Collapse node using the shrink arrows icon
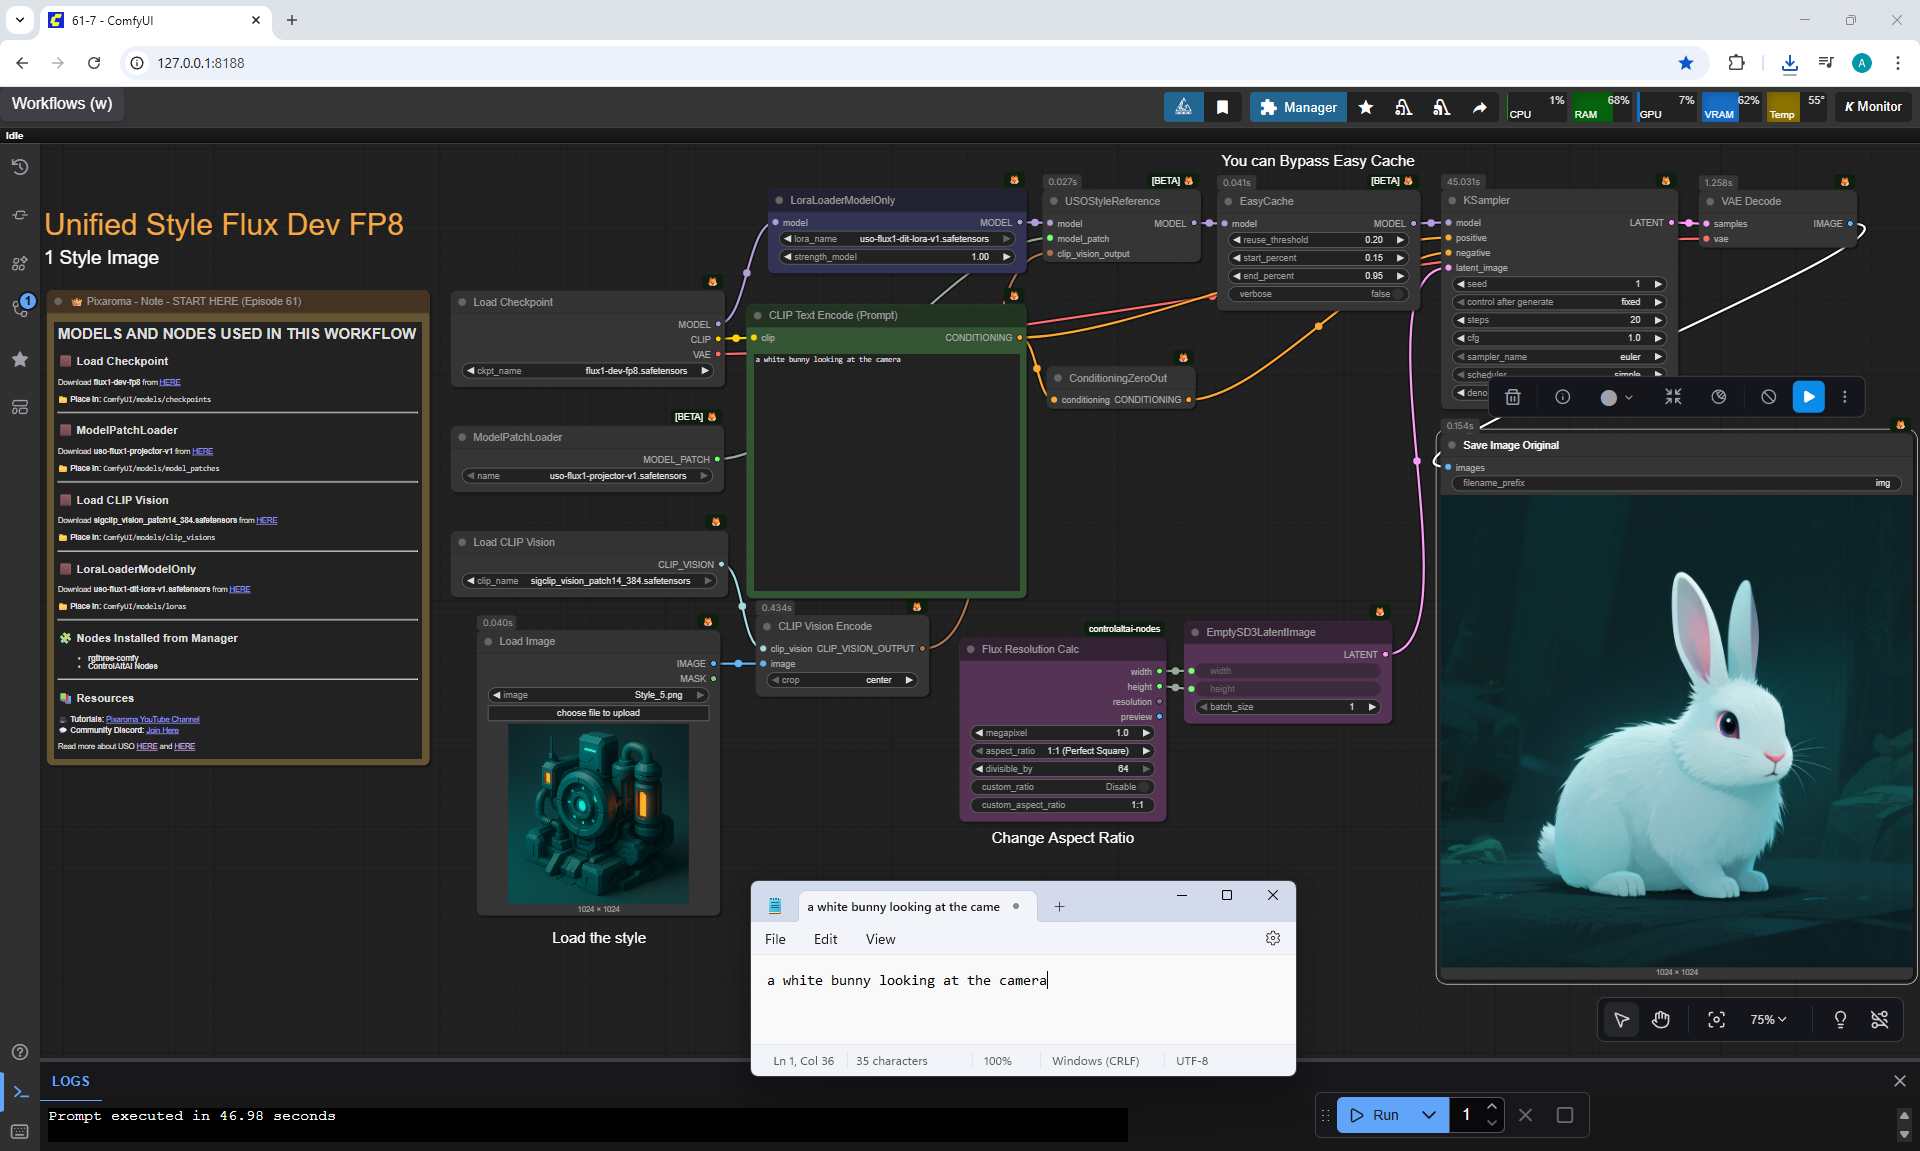The height and width of the screenshot is (1151, 1920). coord(1673,397)
